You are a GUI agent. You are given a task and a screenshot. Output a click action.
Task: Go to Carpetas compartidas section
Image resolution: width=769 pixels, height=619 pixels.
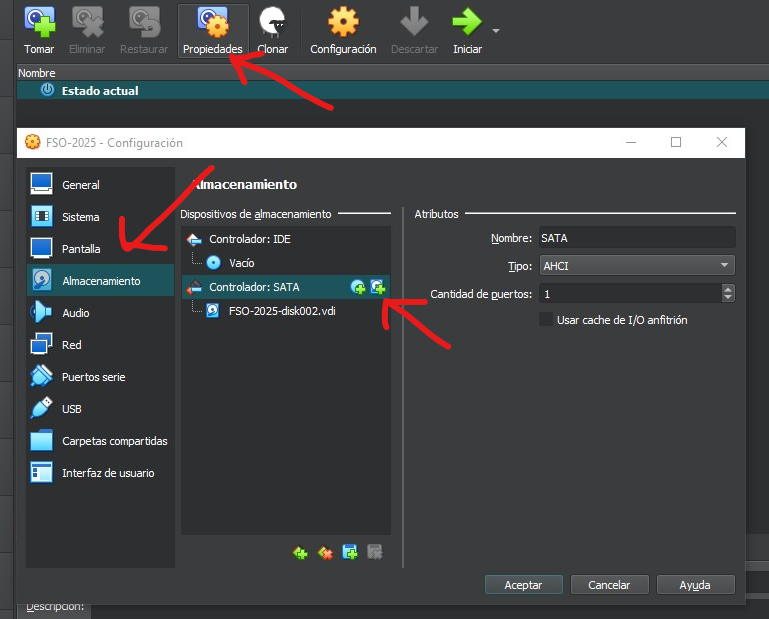tap(114, 441)
